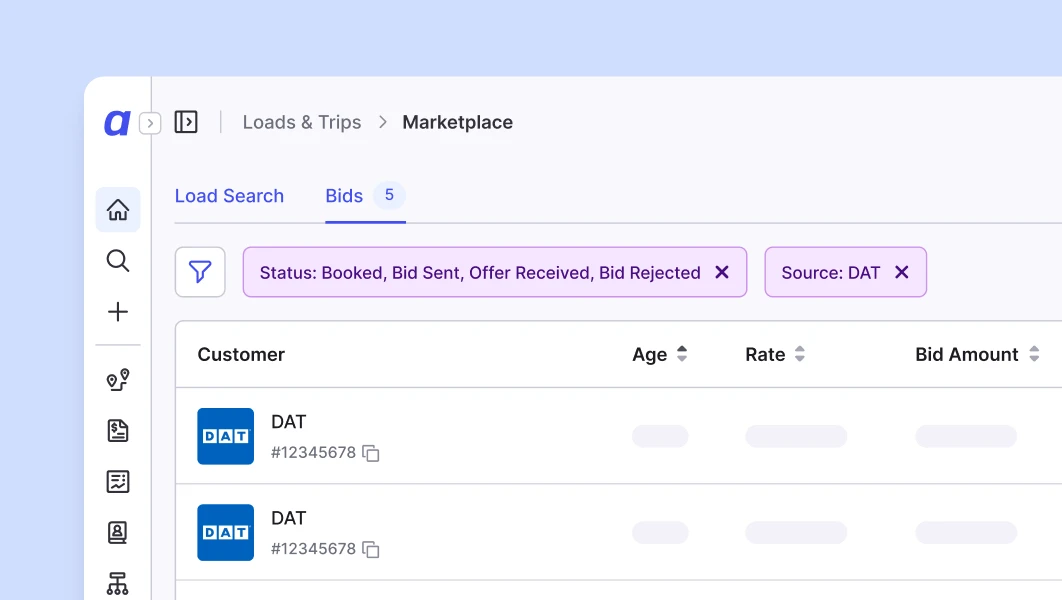This screenshot has height=600, width=1062.
Task: Click the DAT logo in first row
Action: [226, 436]
